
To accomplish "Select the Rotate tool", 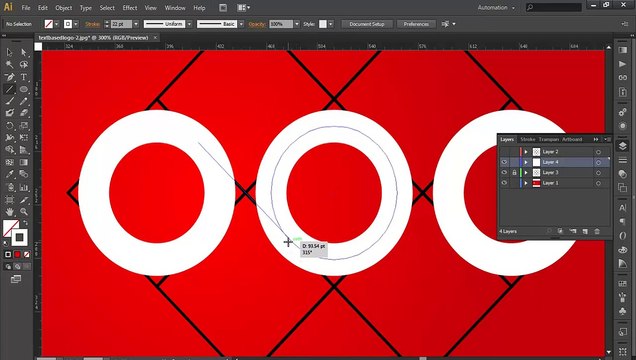I will pos(10,126).
